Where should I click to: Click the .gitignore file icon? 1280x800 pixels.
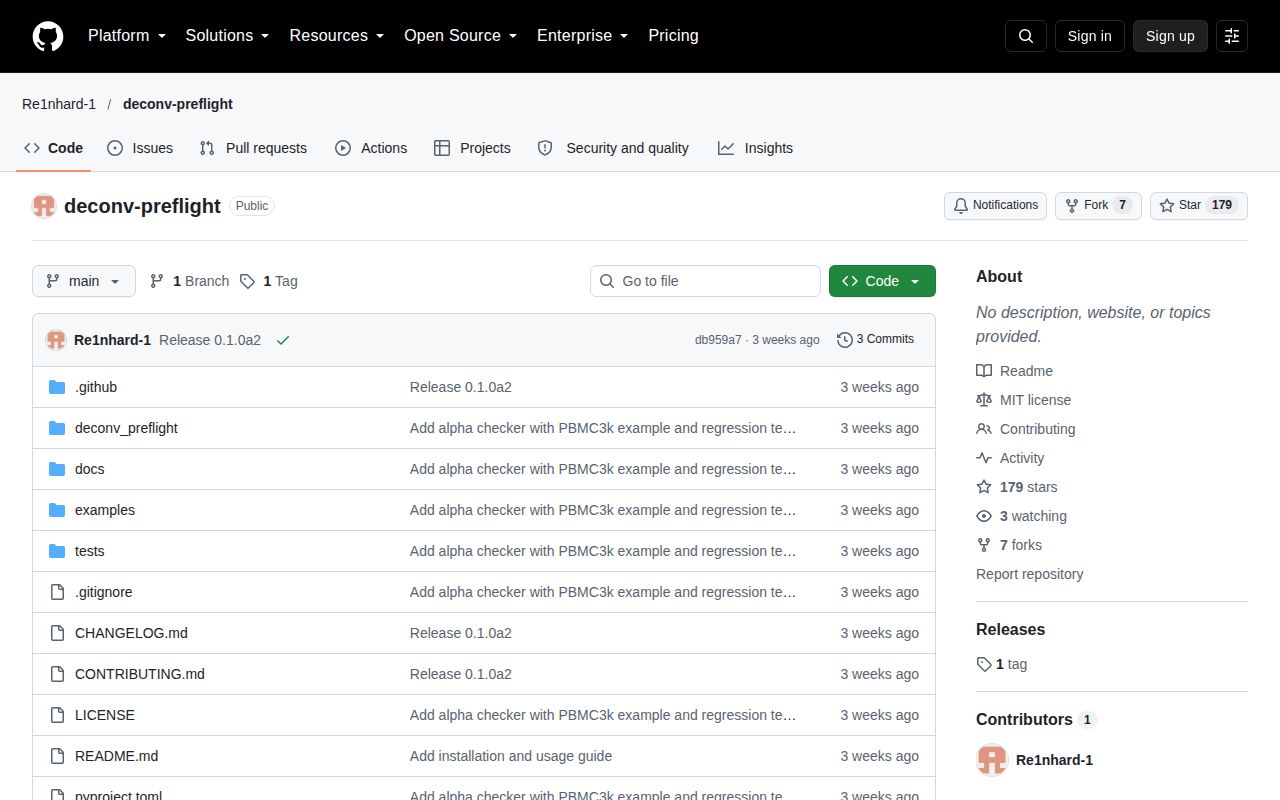point(57,592)
